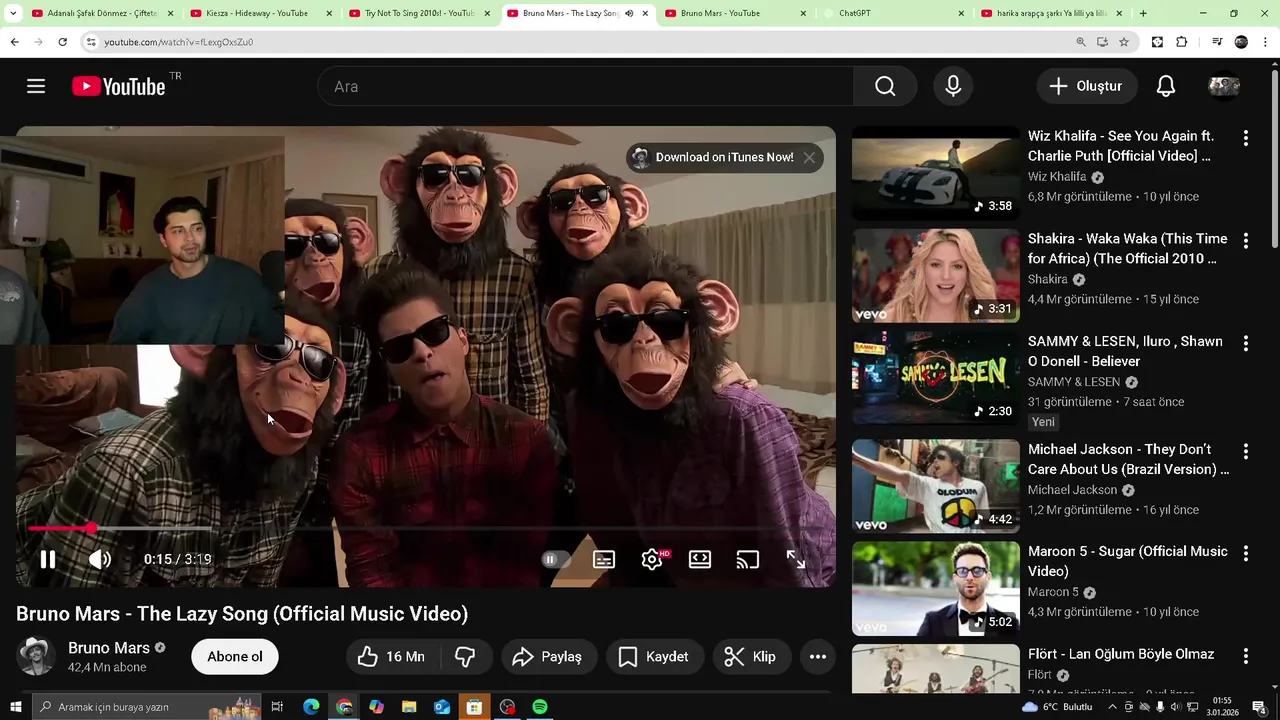Open File Explorer from the taskbar
1280x720 pixels.
409,707
